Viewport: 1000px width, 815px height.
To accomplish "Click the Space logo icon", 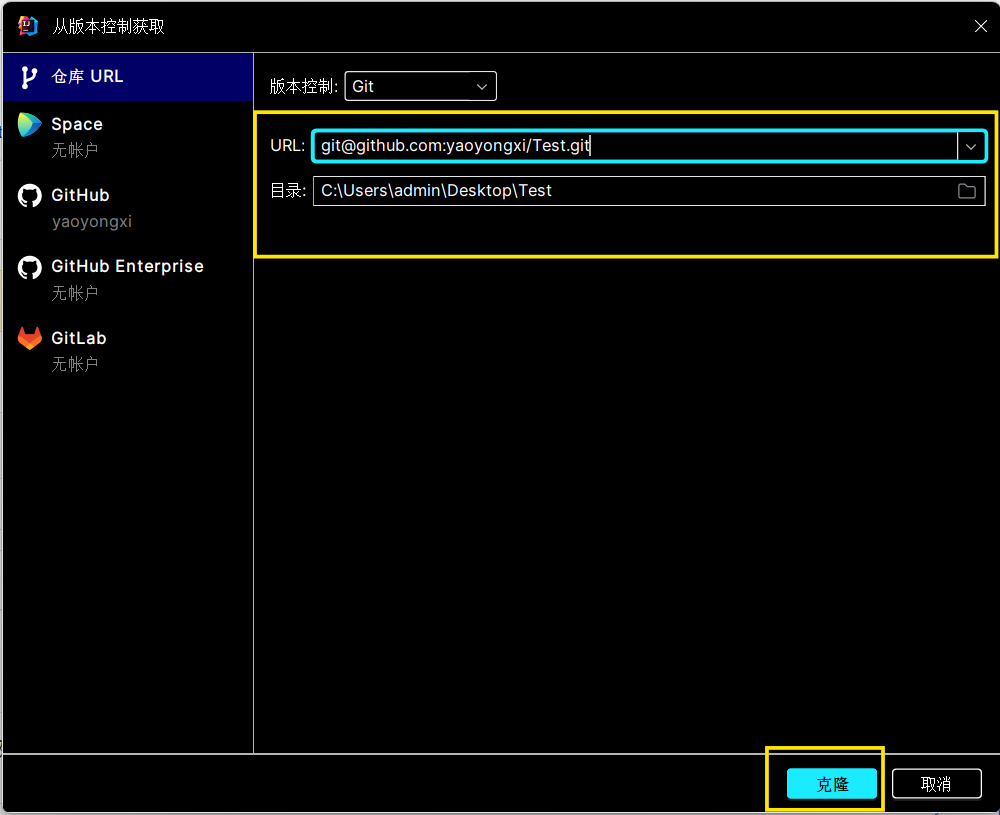I will click(x=29, y=125).
